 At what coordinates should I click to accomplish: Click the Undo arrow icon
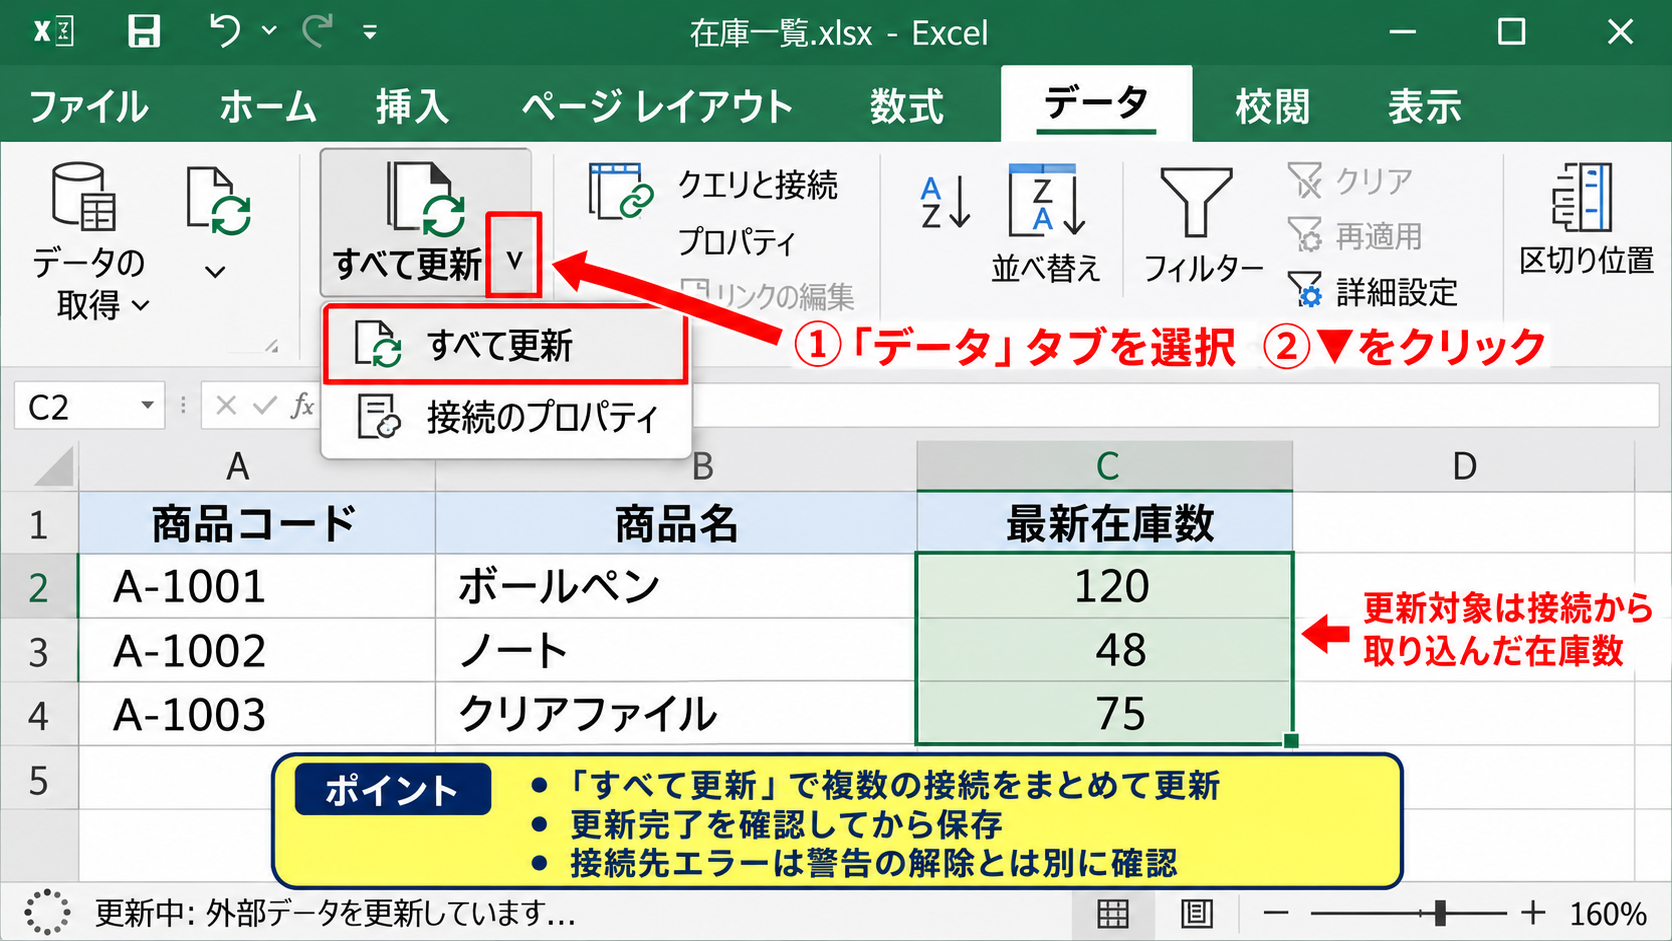click(x=225, y=31)
